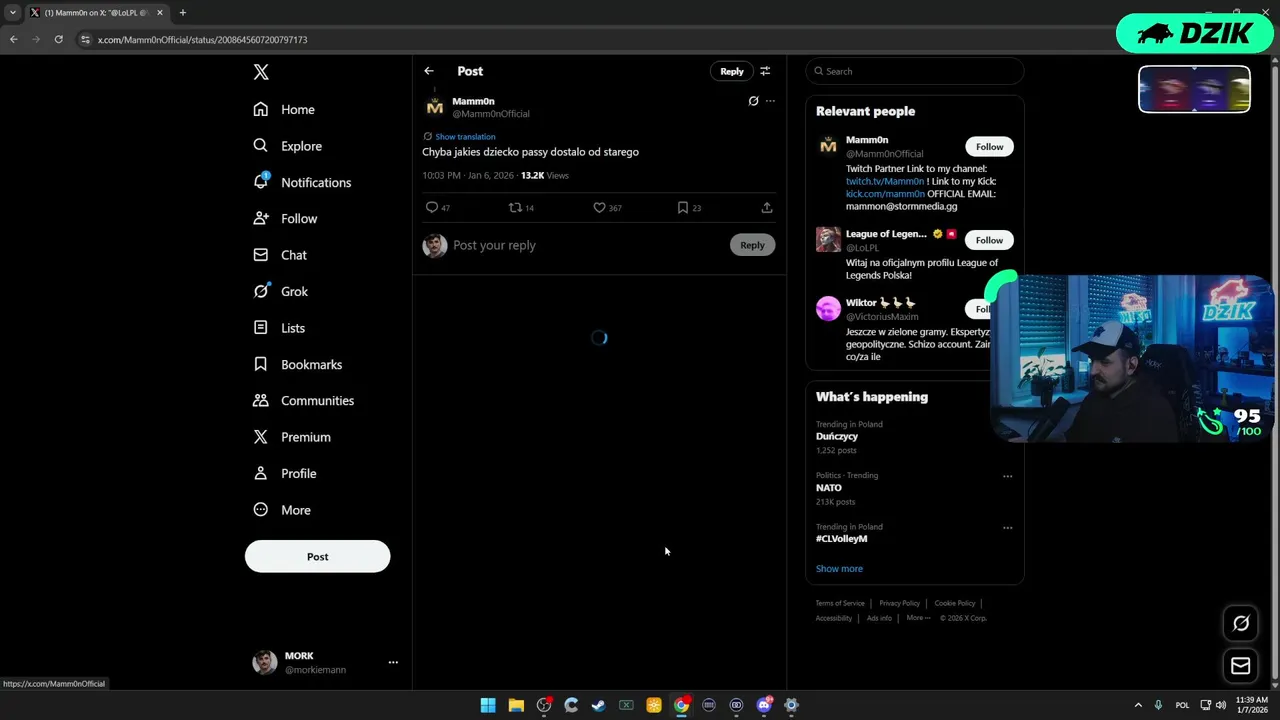Open a new browser tab
The image size is (1280, 720).
tap(182, 13)
